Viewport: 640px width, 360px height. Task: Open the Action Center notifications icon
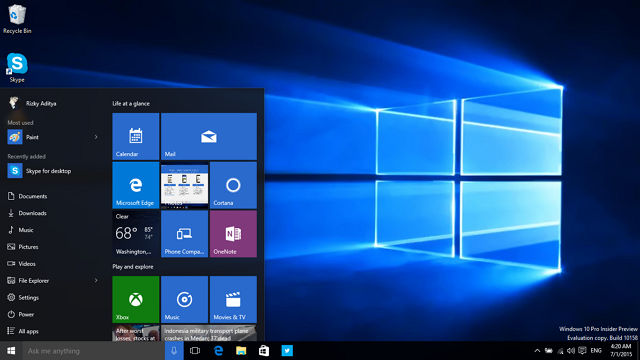pyautogui.click(x=582, y=351)
